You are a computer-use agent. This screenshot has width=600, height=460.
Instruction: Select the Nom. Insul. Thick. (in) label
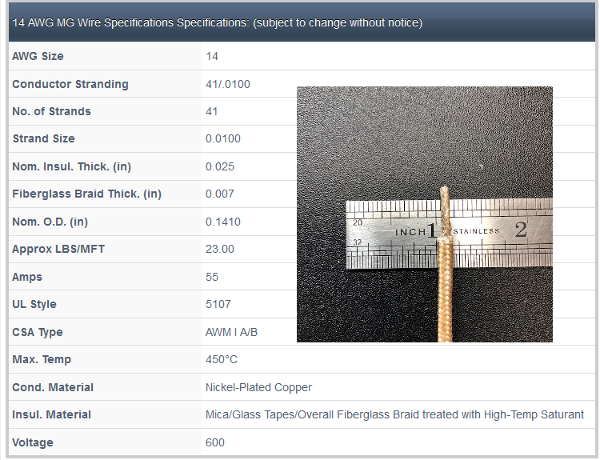[x=72, y=167]
